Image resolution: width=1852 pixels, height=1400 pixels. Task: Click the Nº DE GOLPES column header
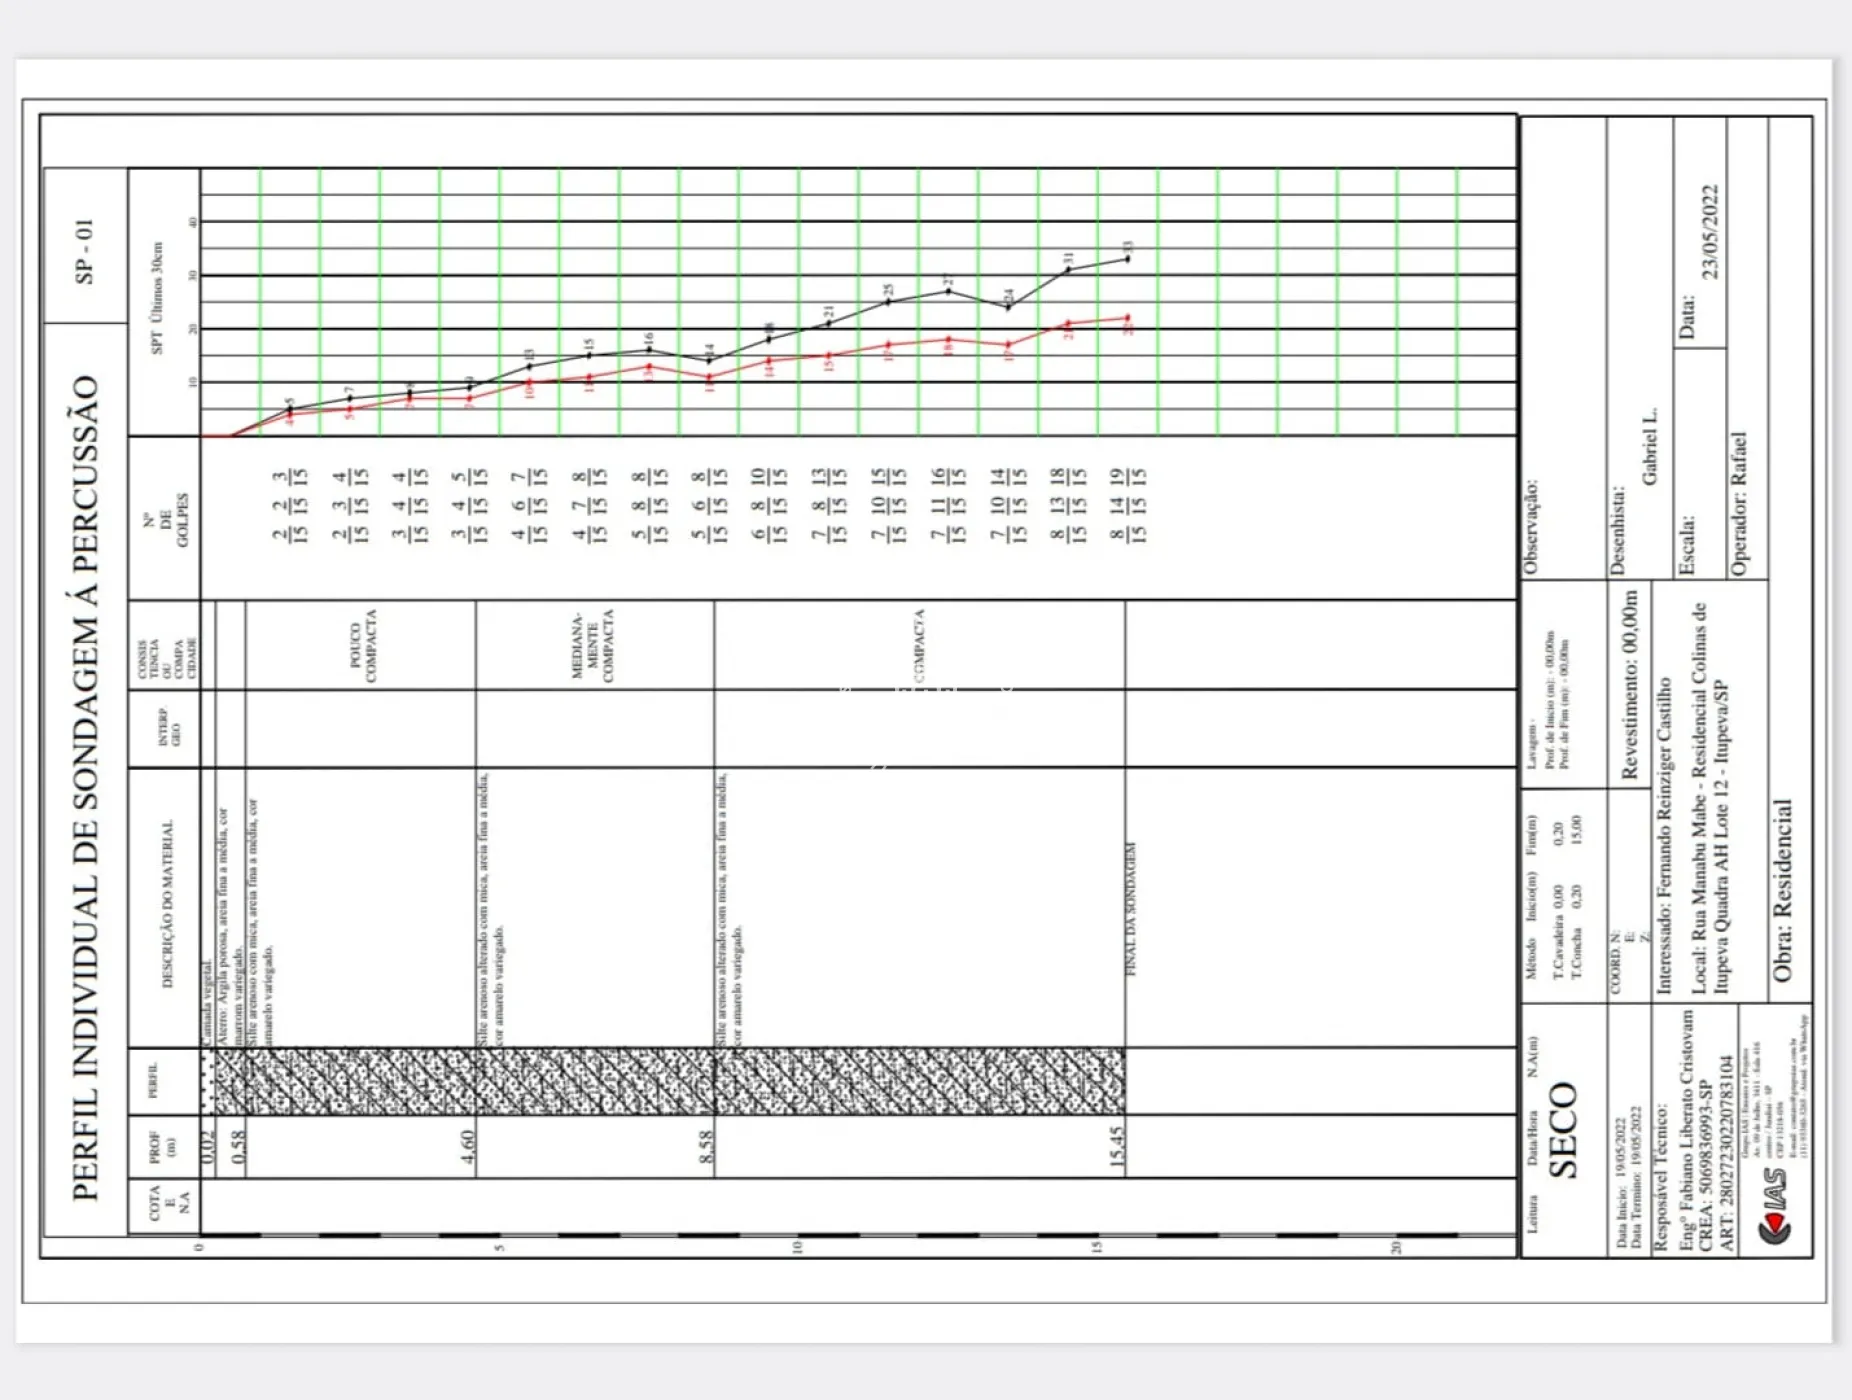tap(167, 519)
